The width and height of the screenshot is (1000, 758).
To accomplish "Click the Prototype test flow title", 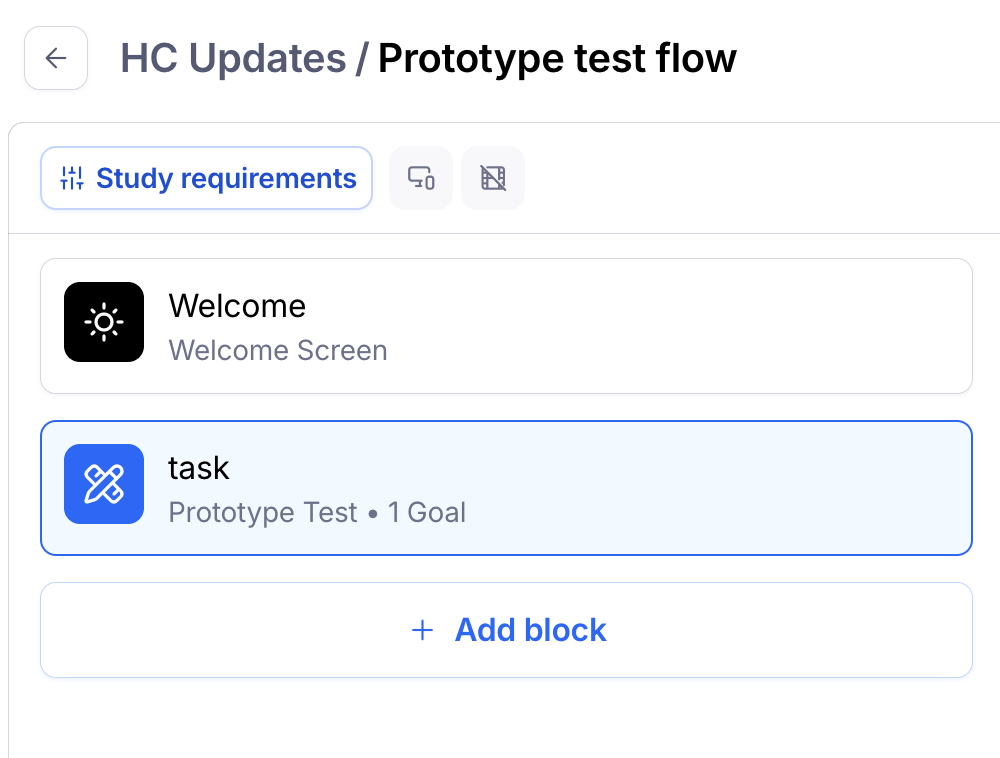I will 557,58.
